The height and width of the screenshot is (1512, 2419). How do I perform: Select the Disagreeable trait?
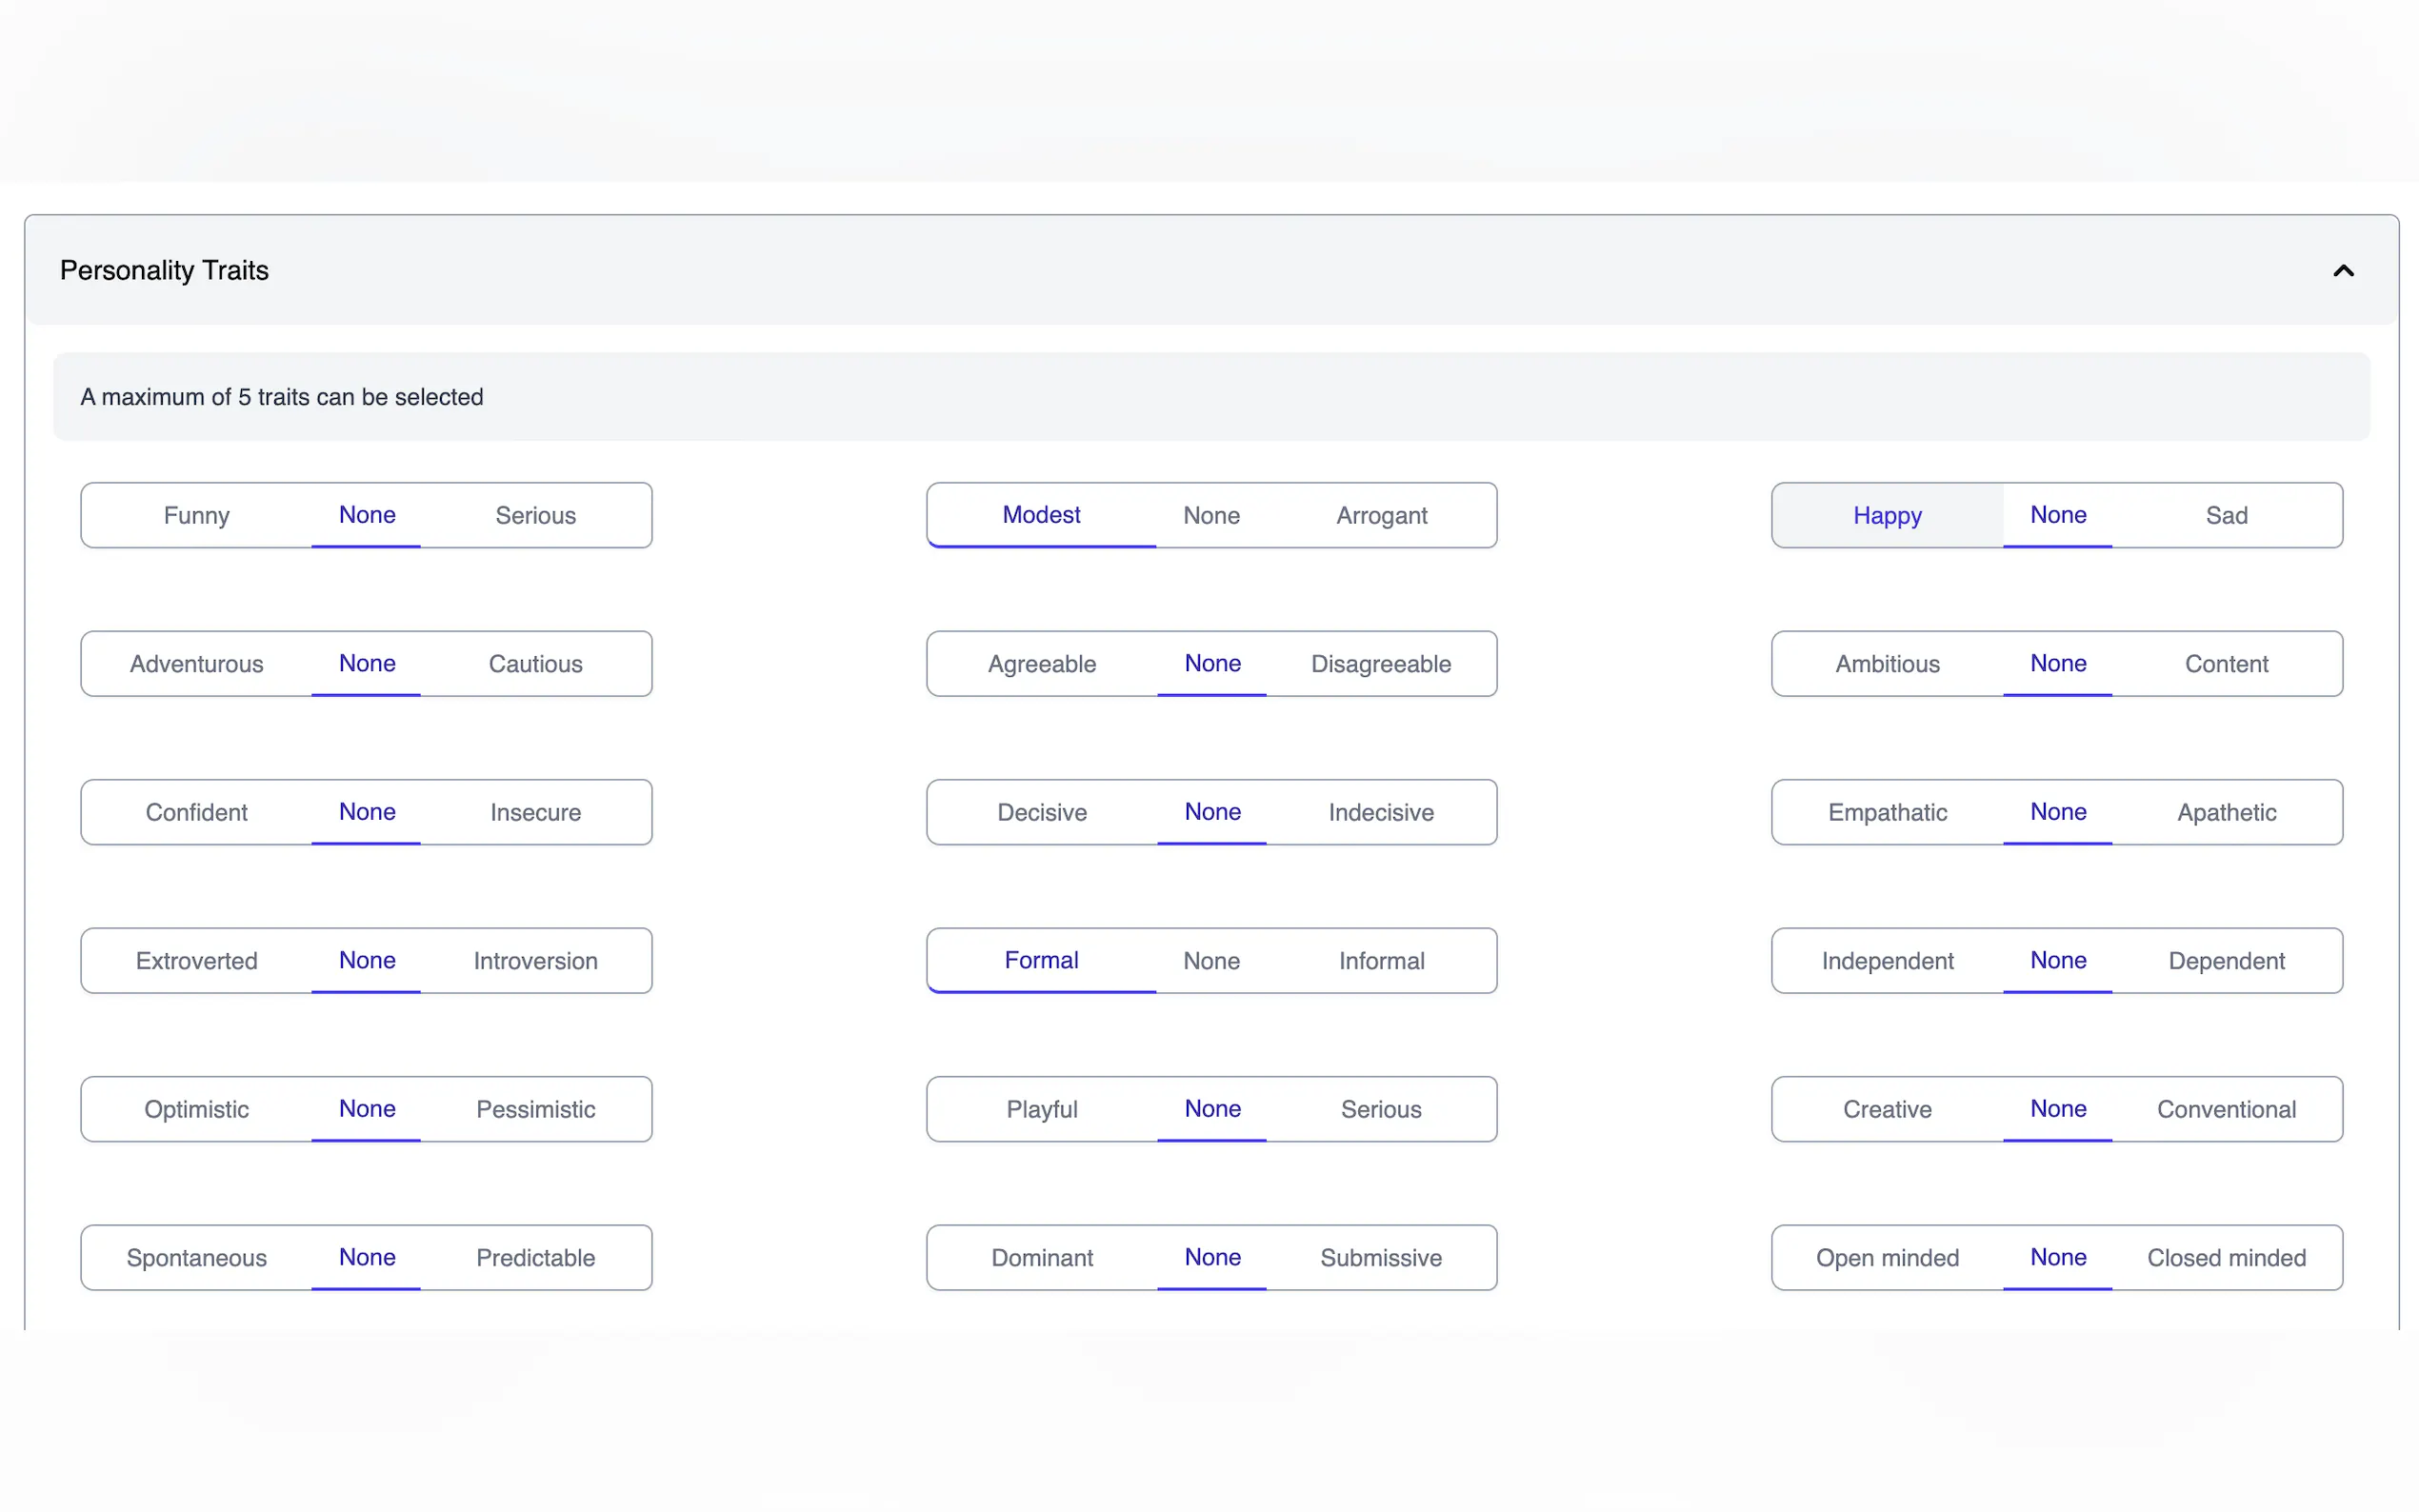point(1380,663)
